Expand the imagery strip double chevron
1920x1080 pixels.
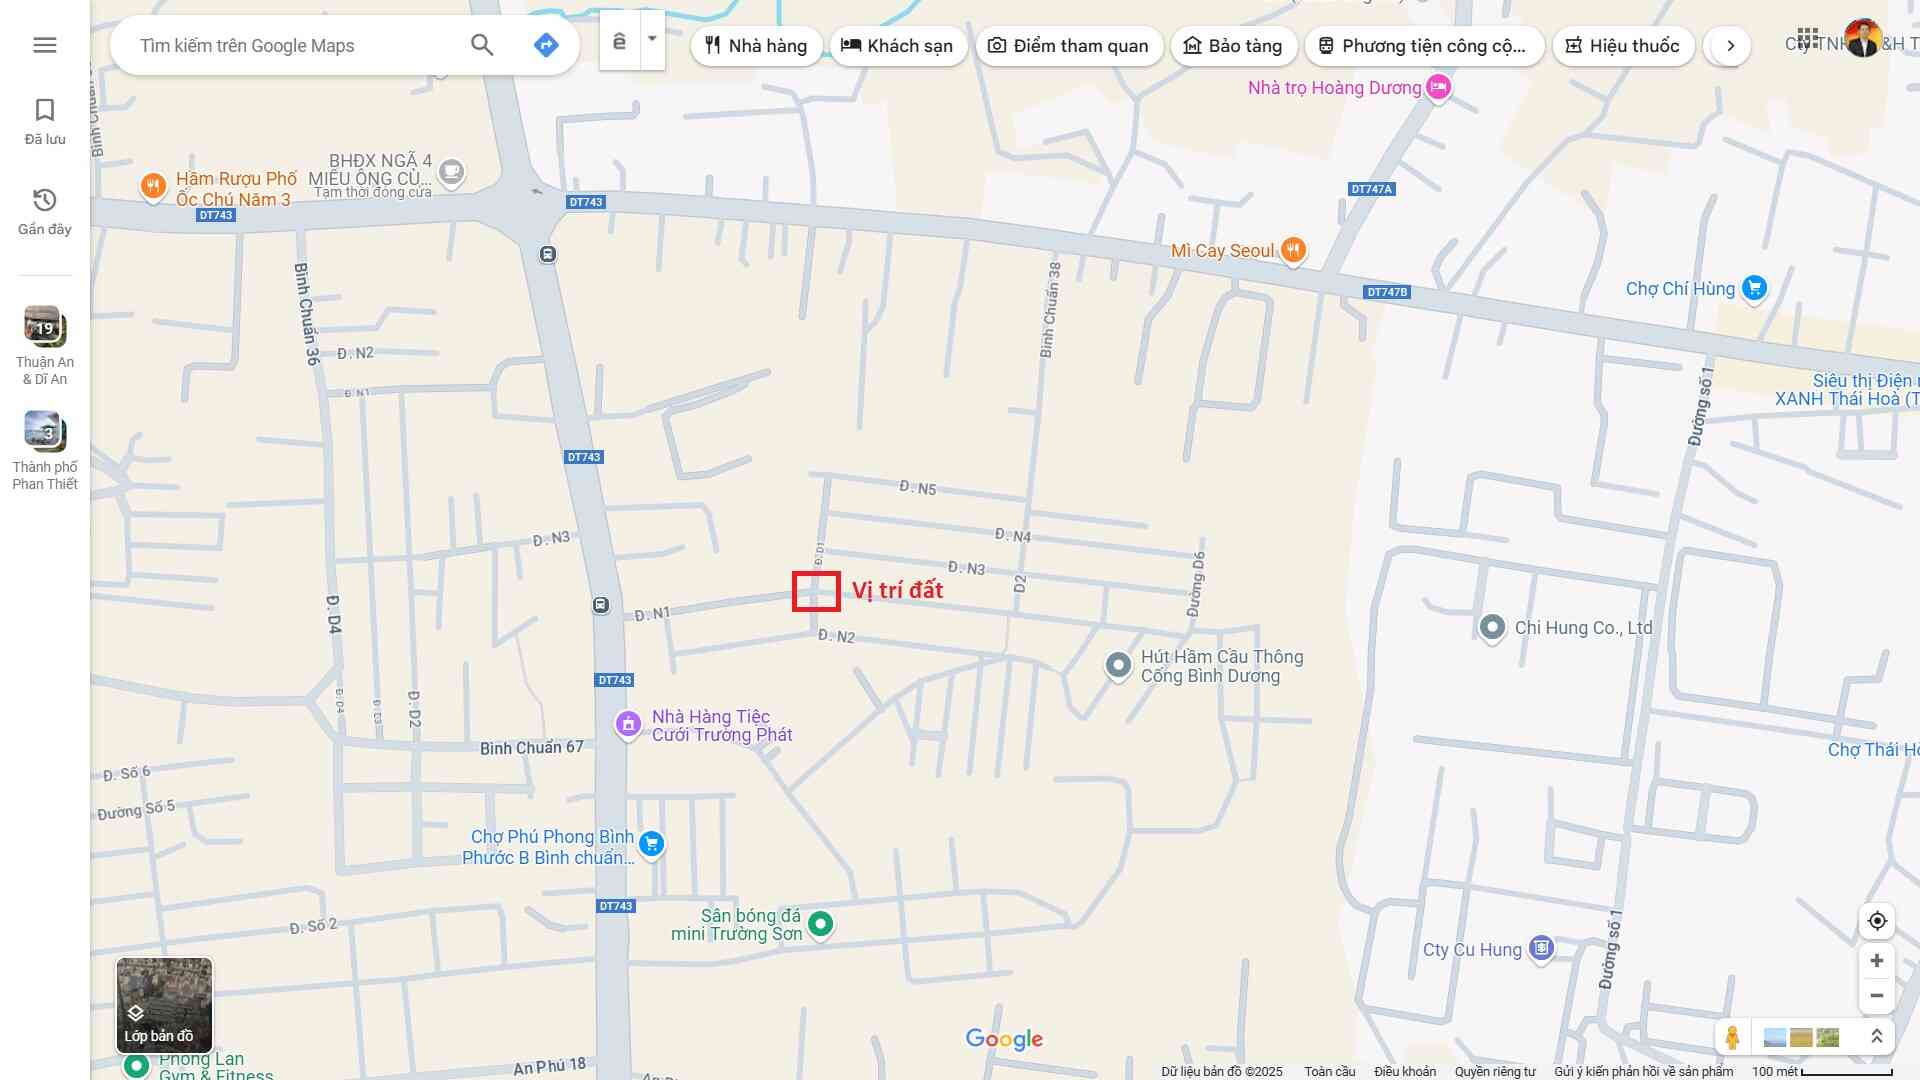pyautogui.click(x=1877, y=1037)
